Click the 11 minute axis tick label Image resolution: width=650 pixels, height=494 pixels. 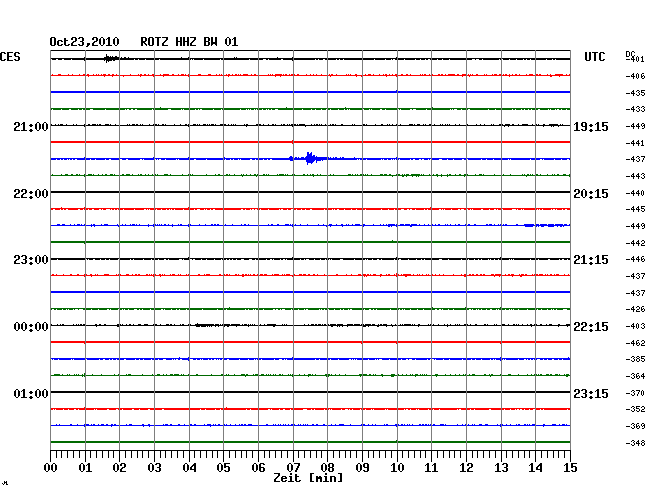click(x=431, y=468)
